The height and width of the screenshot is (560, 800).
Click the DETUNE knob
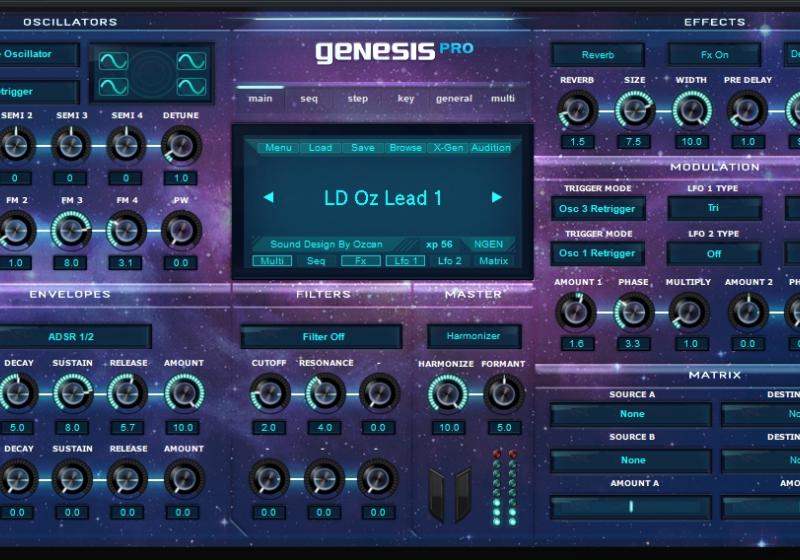(181, 146)
